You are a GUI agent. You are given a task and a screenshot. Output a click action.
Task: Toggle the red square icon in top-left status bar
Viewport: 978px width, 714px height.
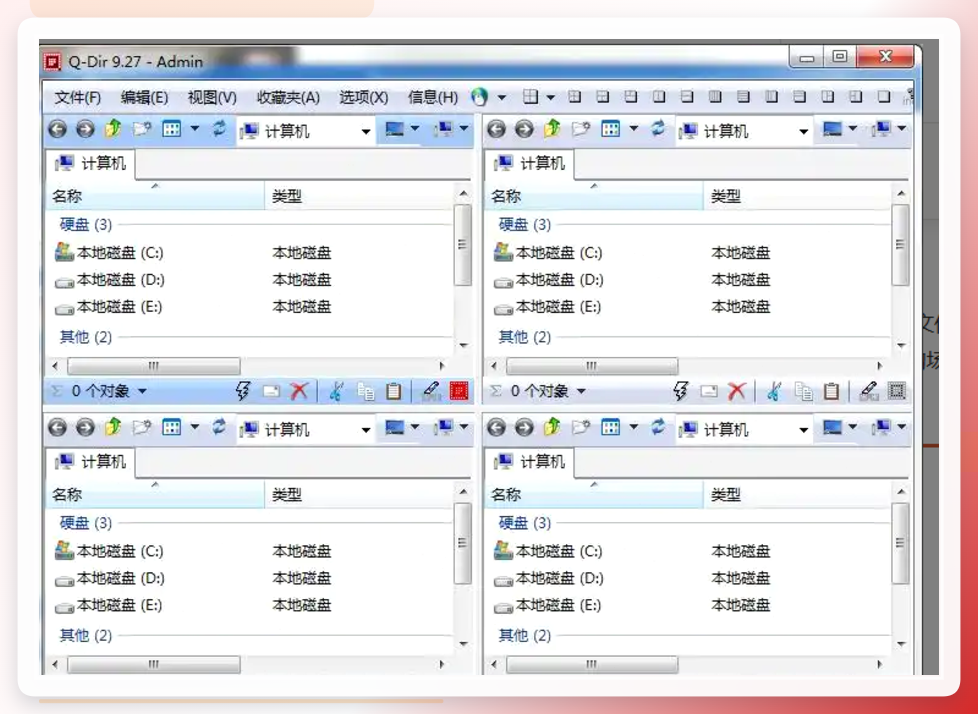point(459,391)
